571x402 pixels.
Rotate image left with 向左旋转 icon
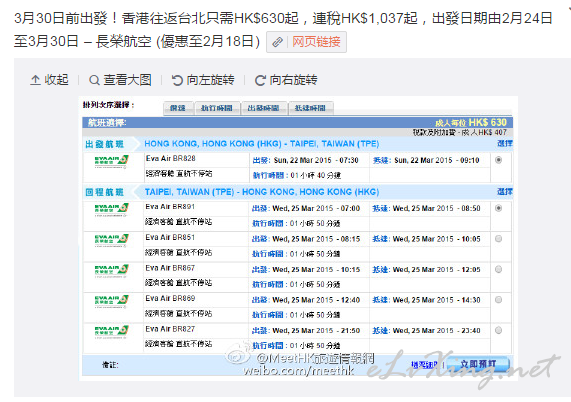tap(177, 80)
